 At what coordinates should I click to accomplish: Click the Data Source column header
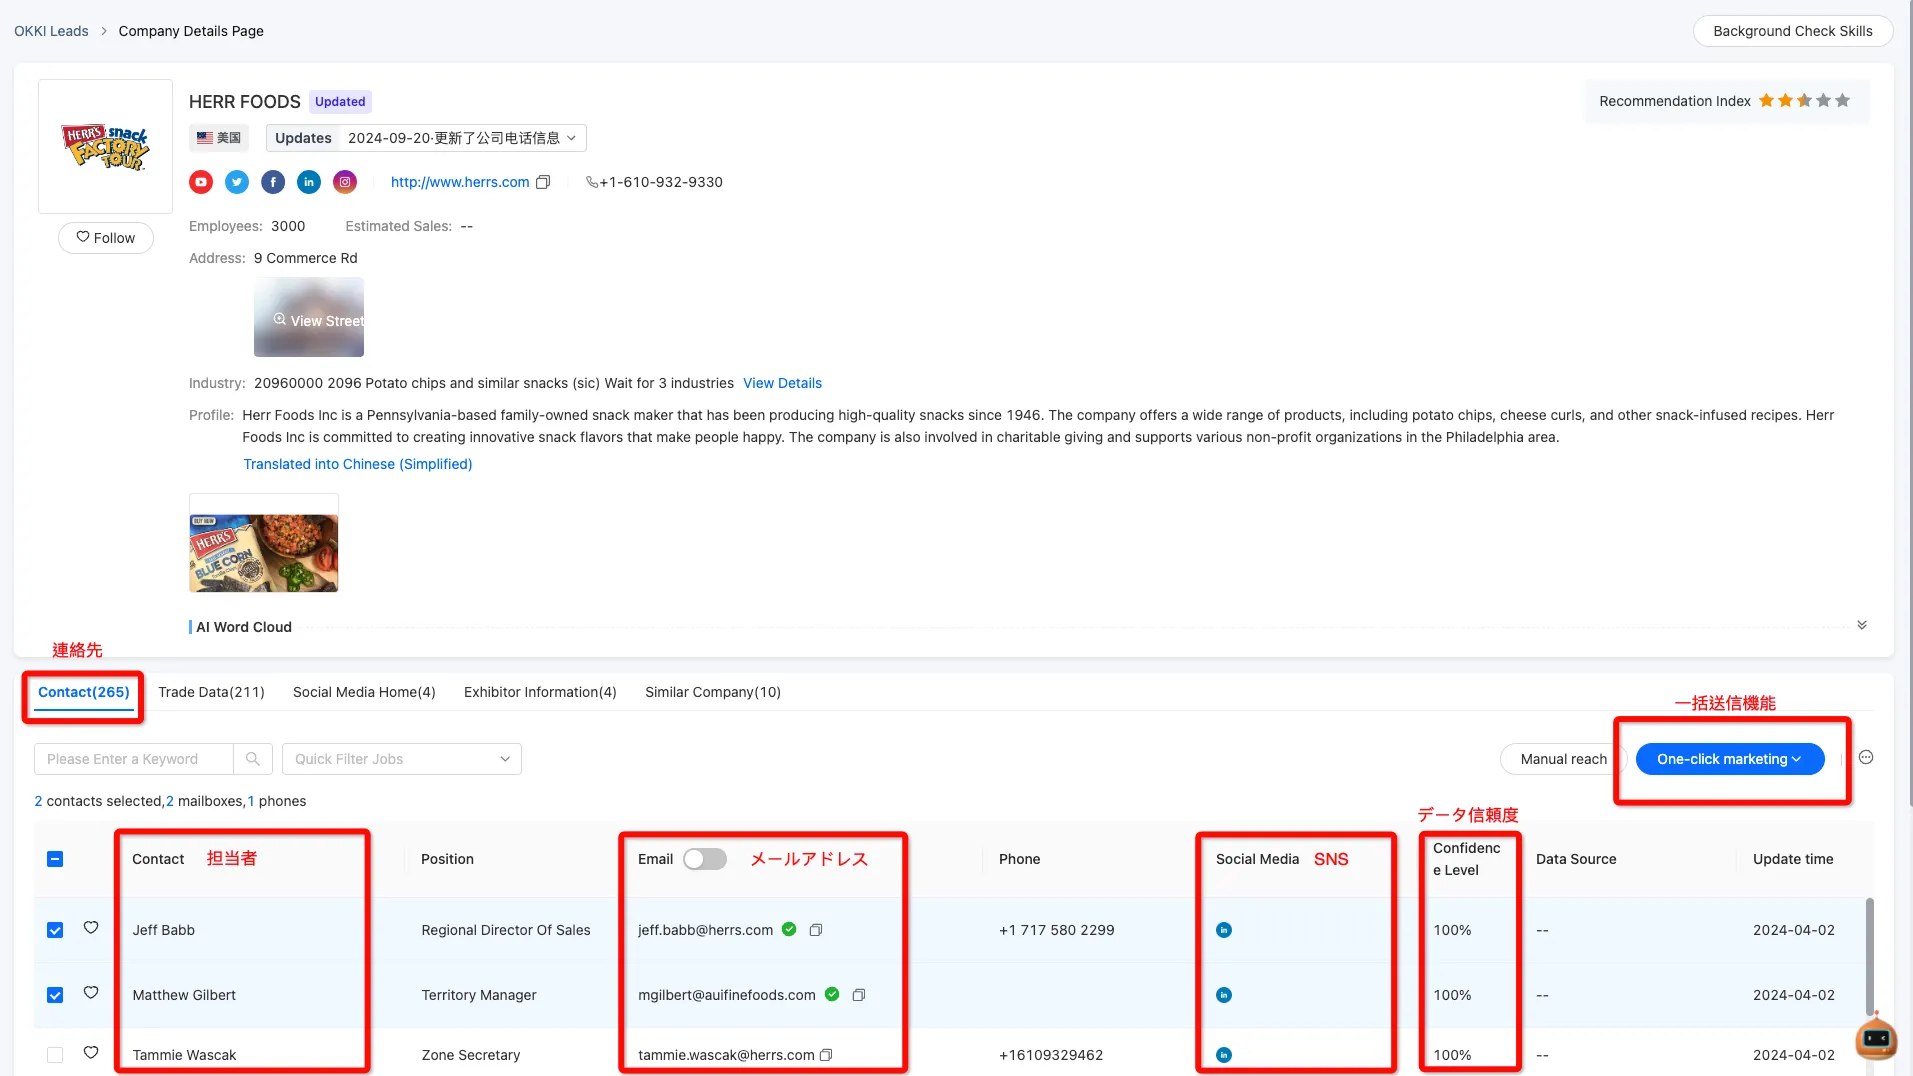1576,859
